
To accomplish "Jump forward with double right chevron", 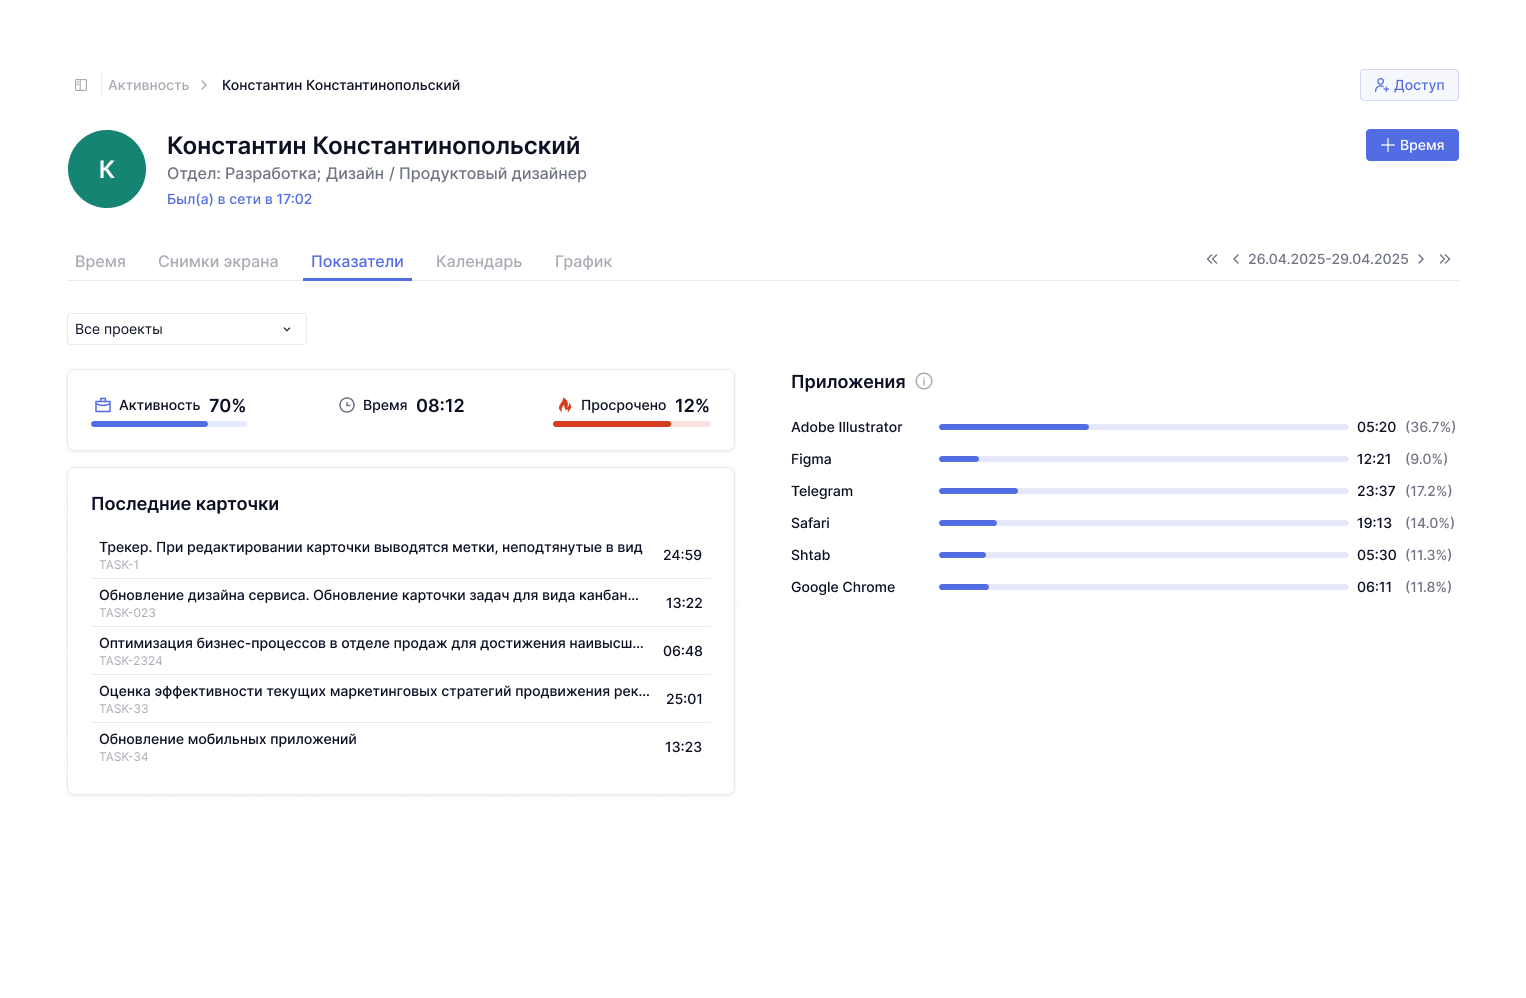I will [x=1445, y=259].
